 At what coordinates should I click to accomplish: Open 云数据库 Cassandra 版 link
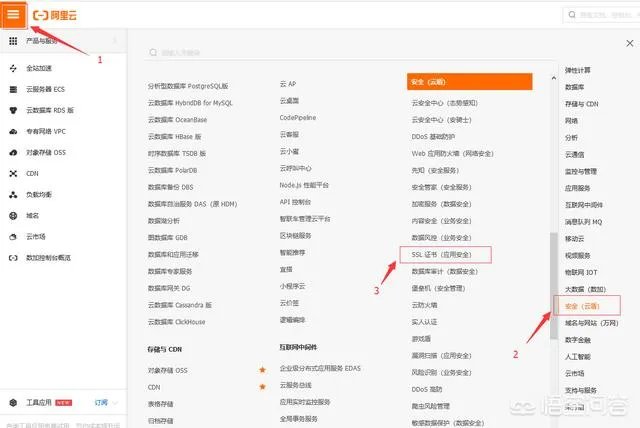pyautogui.click(x=180, y=305)
